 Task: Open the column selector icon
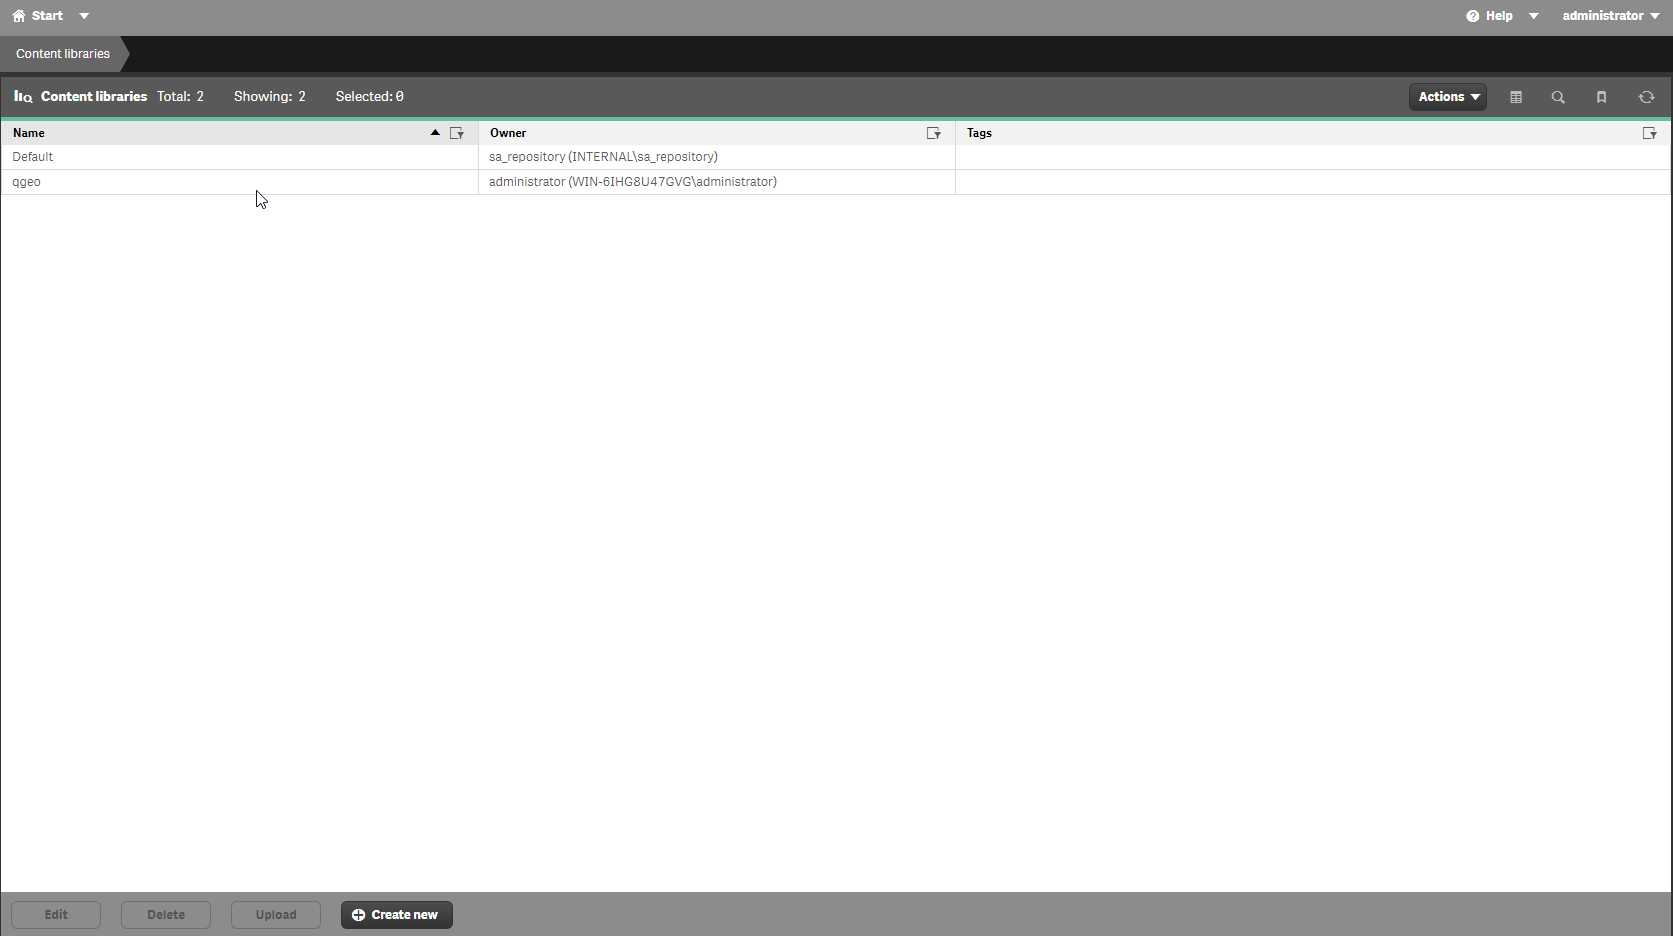1516,97
